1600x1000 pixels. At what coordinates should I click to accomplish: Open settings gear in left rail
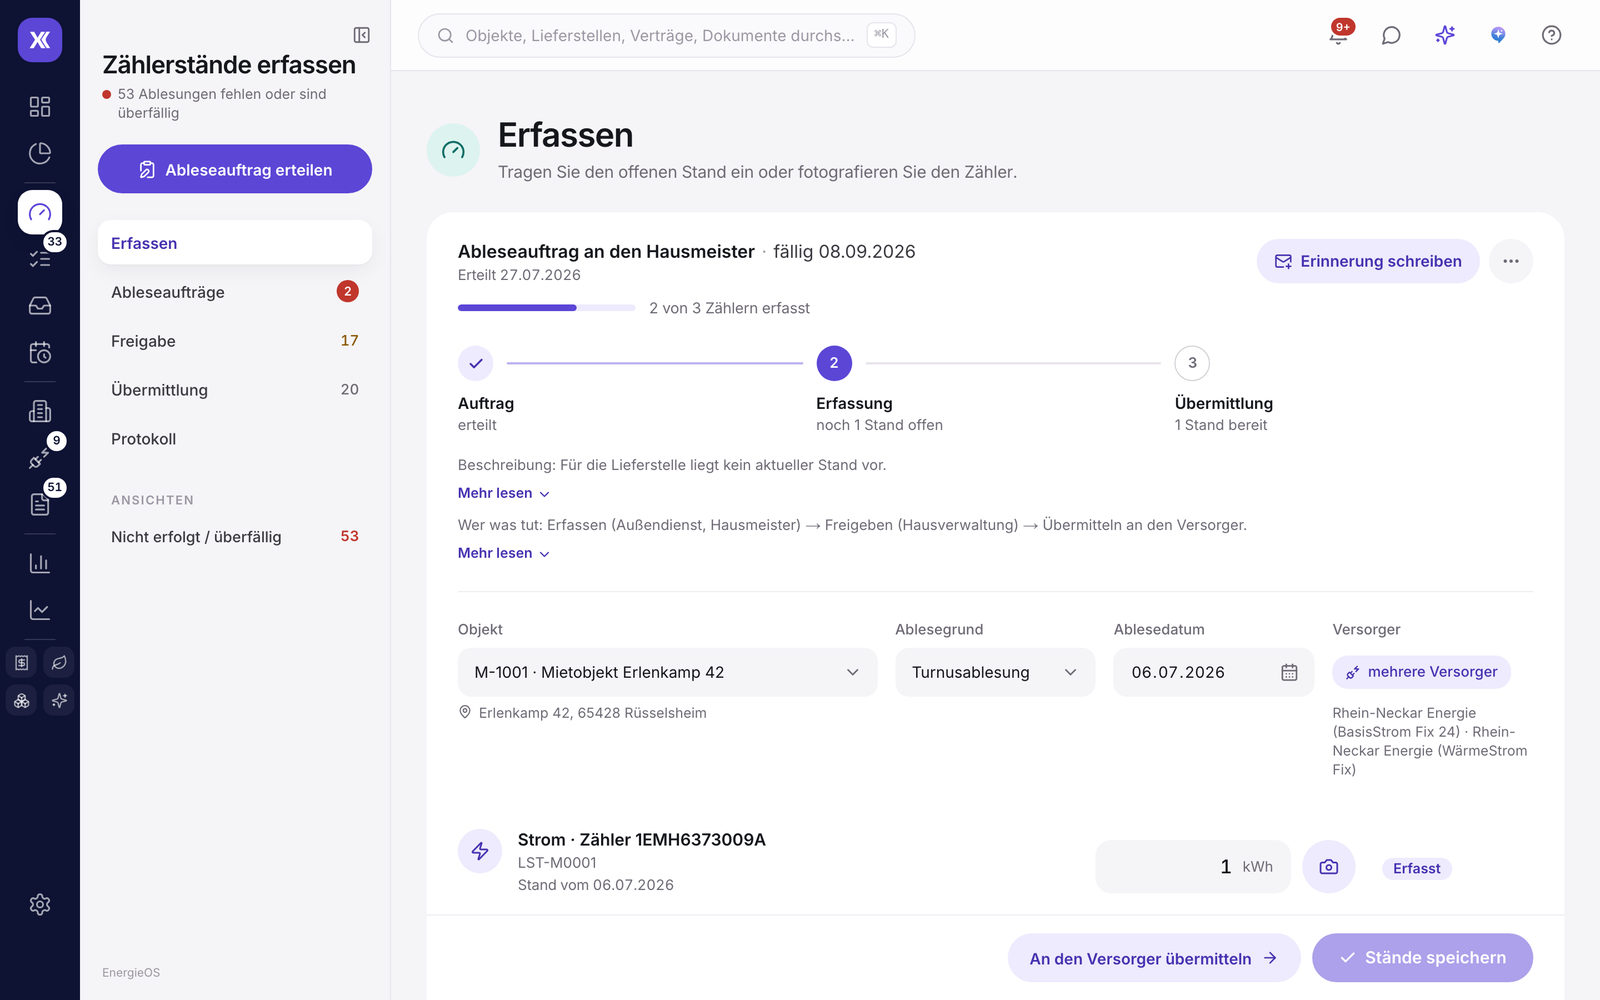tap(40, 904)
